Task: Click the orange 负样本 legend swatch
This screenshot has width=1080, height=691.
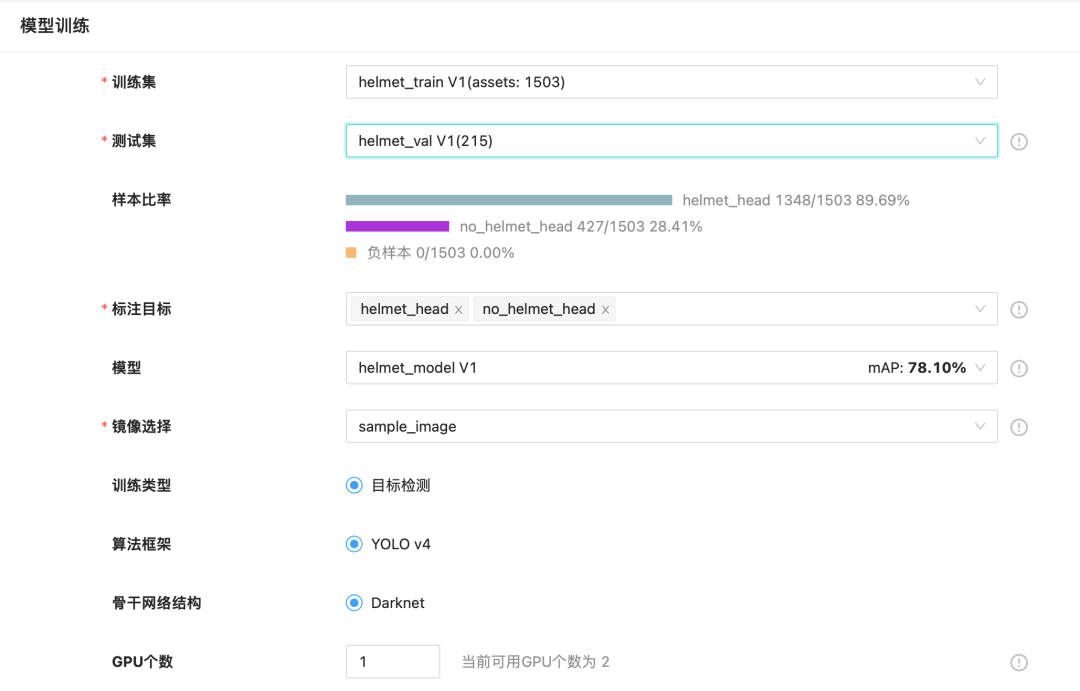Action: (x=351, y=253)
